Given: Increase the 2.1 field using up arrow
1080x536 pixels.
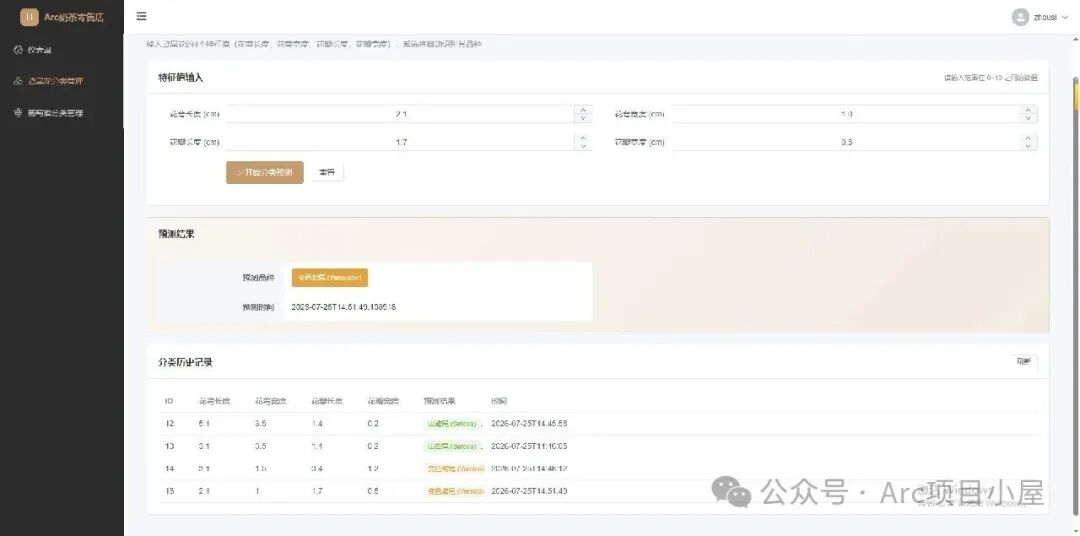Looking at the screenshot, I should tap(583, 110).
